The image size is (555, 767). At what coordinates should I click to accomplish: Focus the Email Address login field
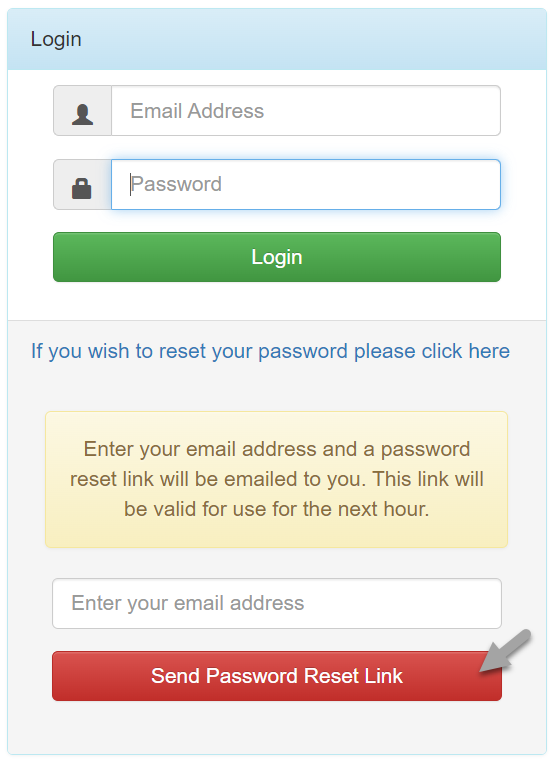pos(306,111)
